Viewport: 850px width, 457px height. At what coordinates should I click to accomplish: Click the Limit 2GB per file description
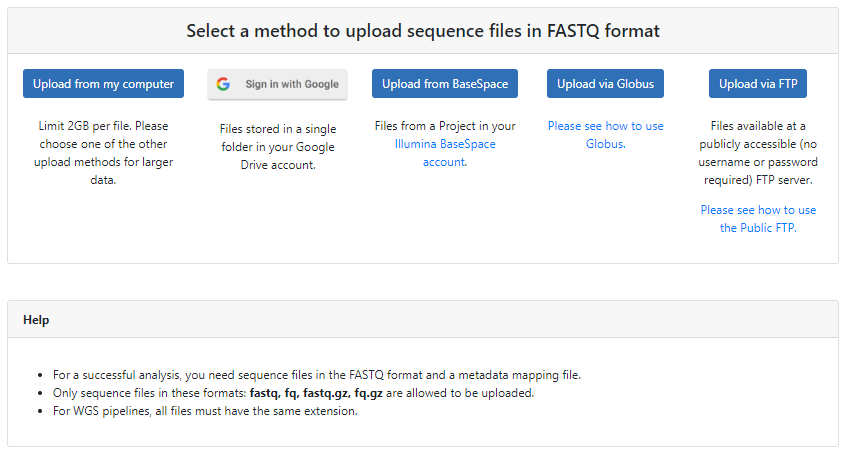point(104,153)
